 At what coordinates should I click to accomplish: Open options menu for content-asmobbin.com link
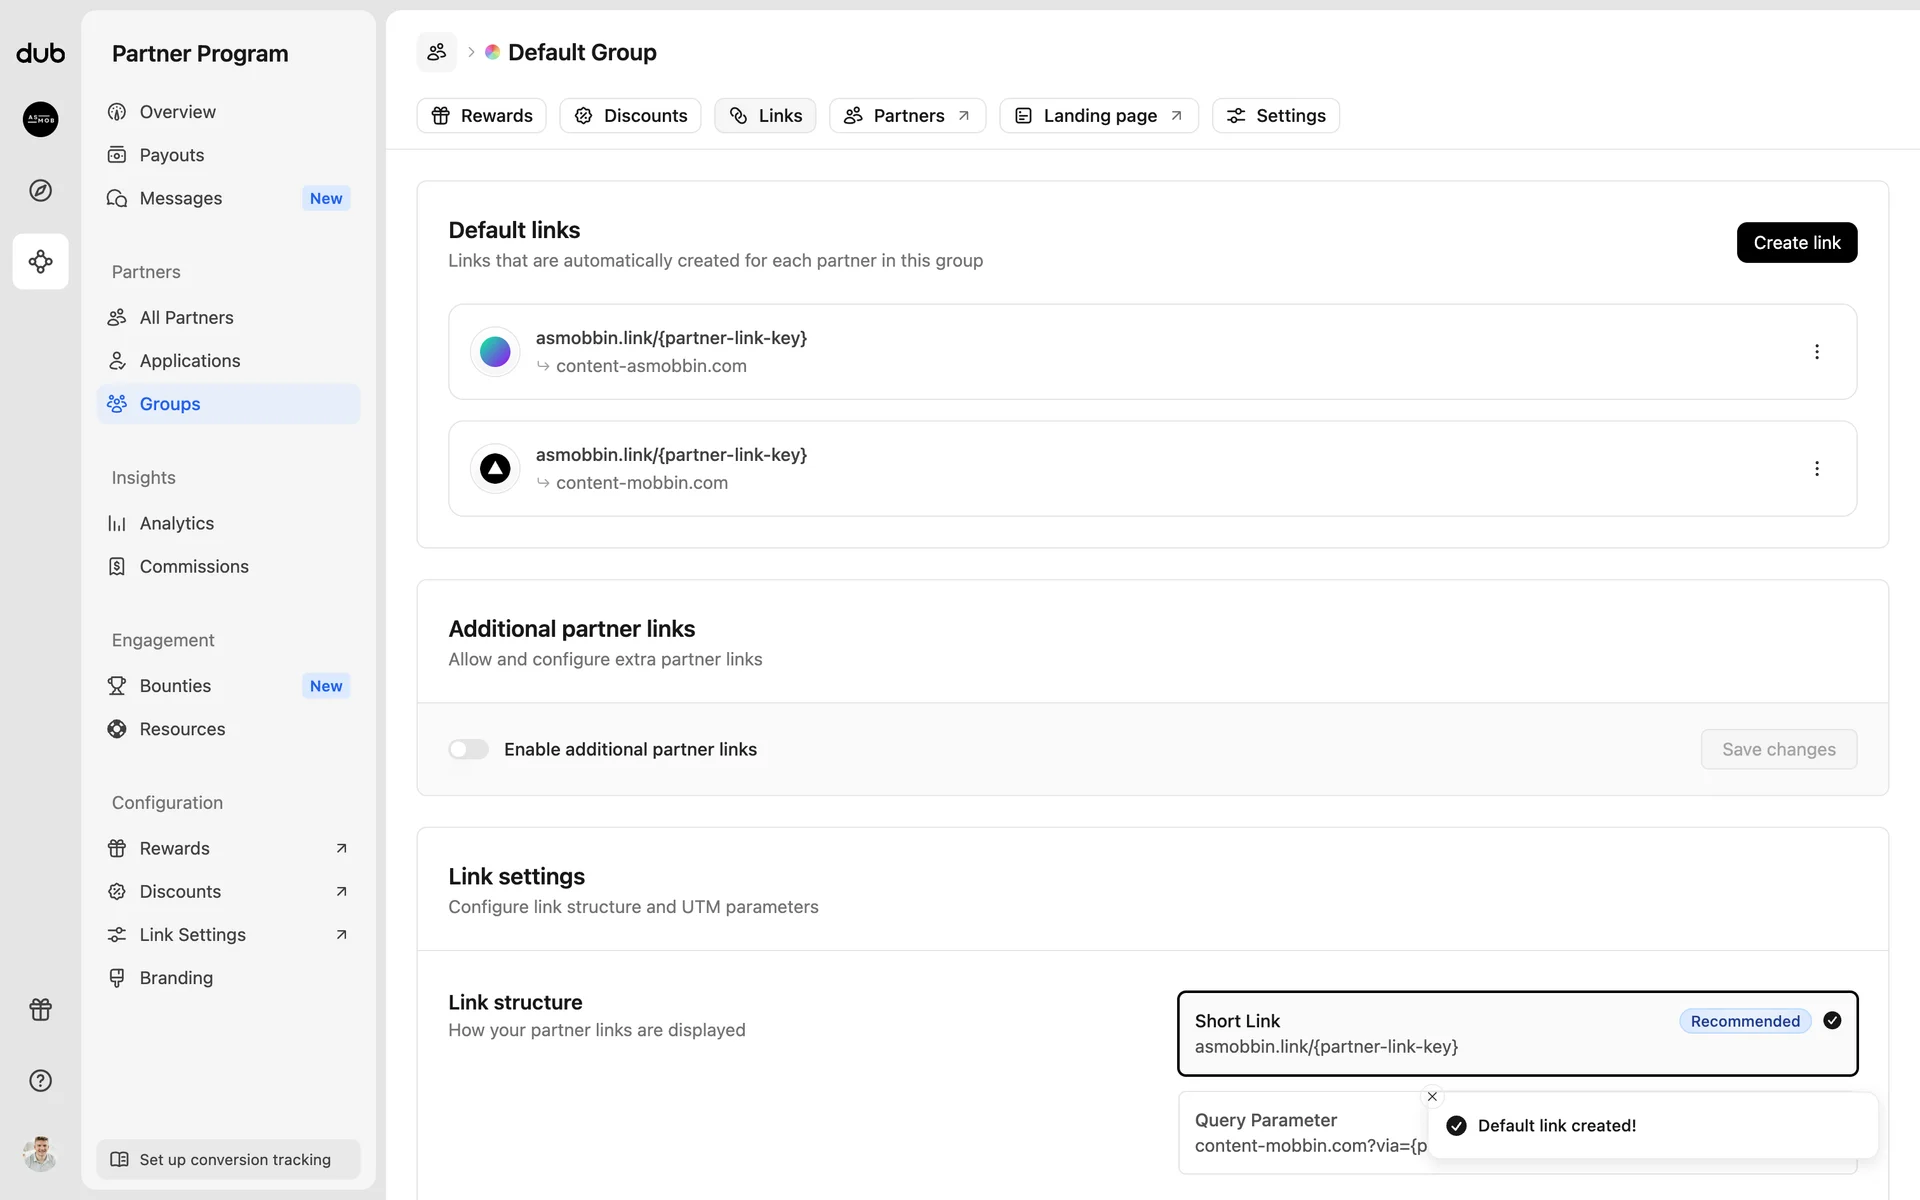[1816, 352]
